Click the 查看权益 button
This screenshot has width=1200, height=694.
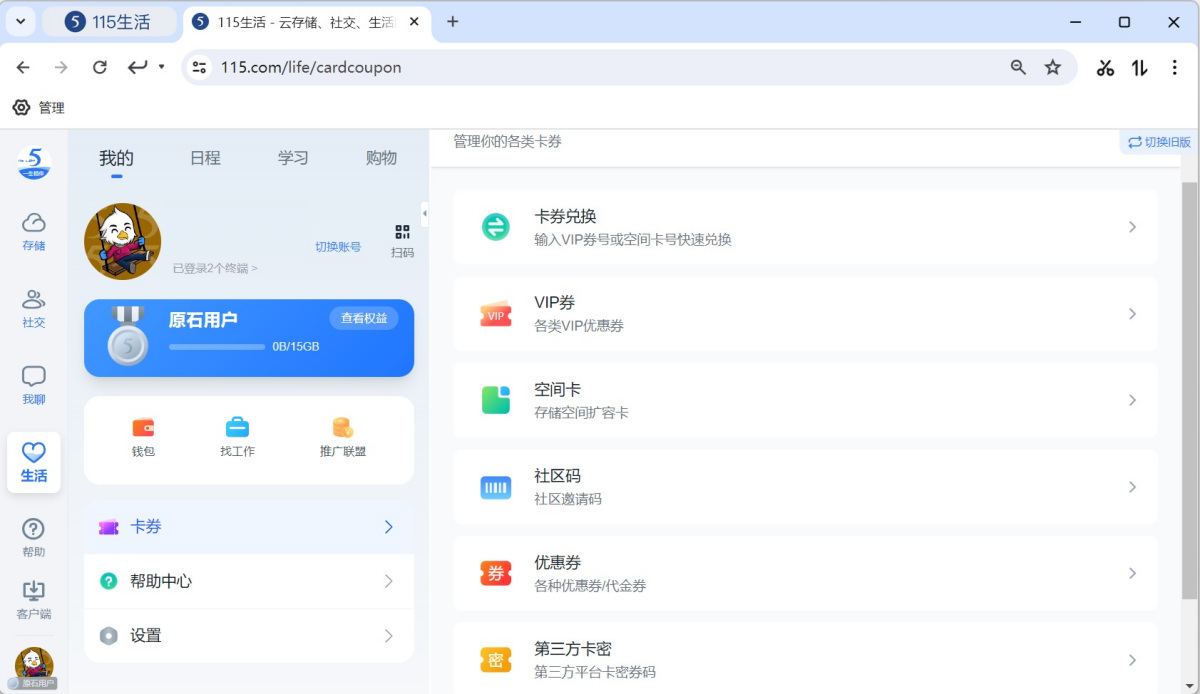pos(364,318)
